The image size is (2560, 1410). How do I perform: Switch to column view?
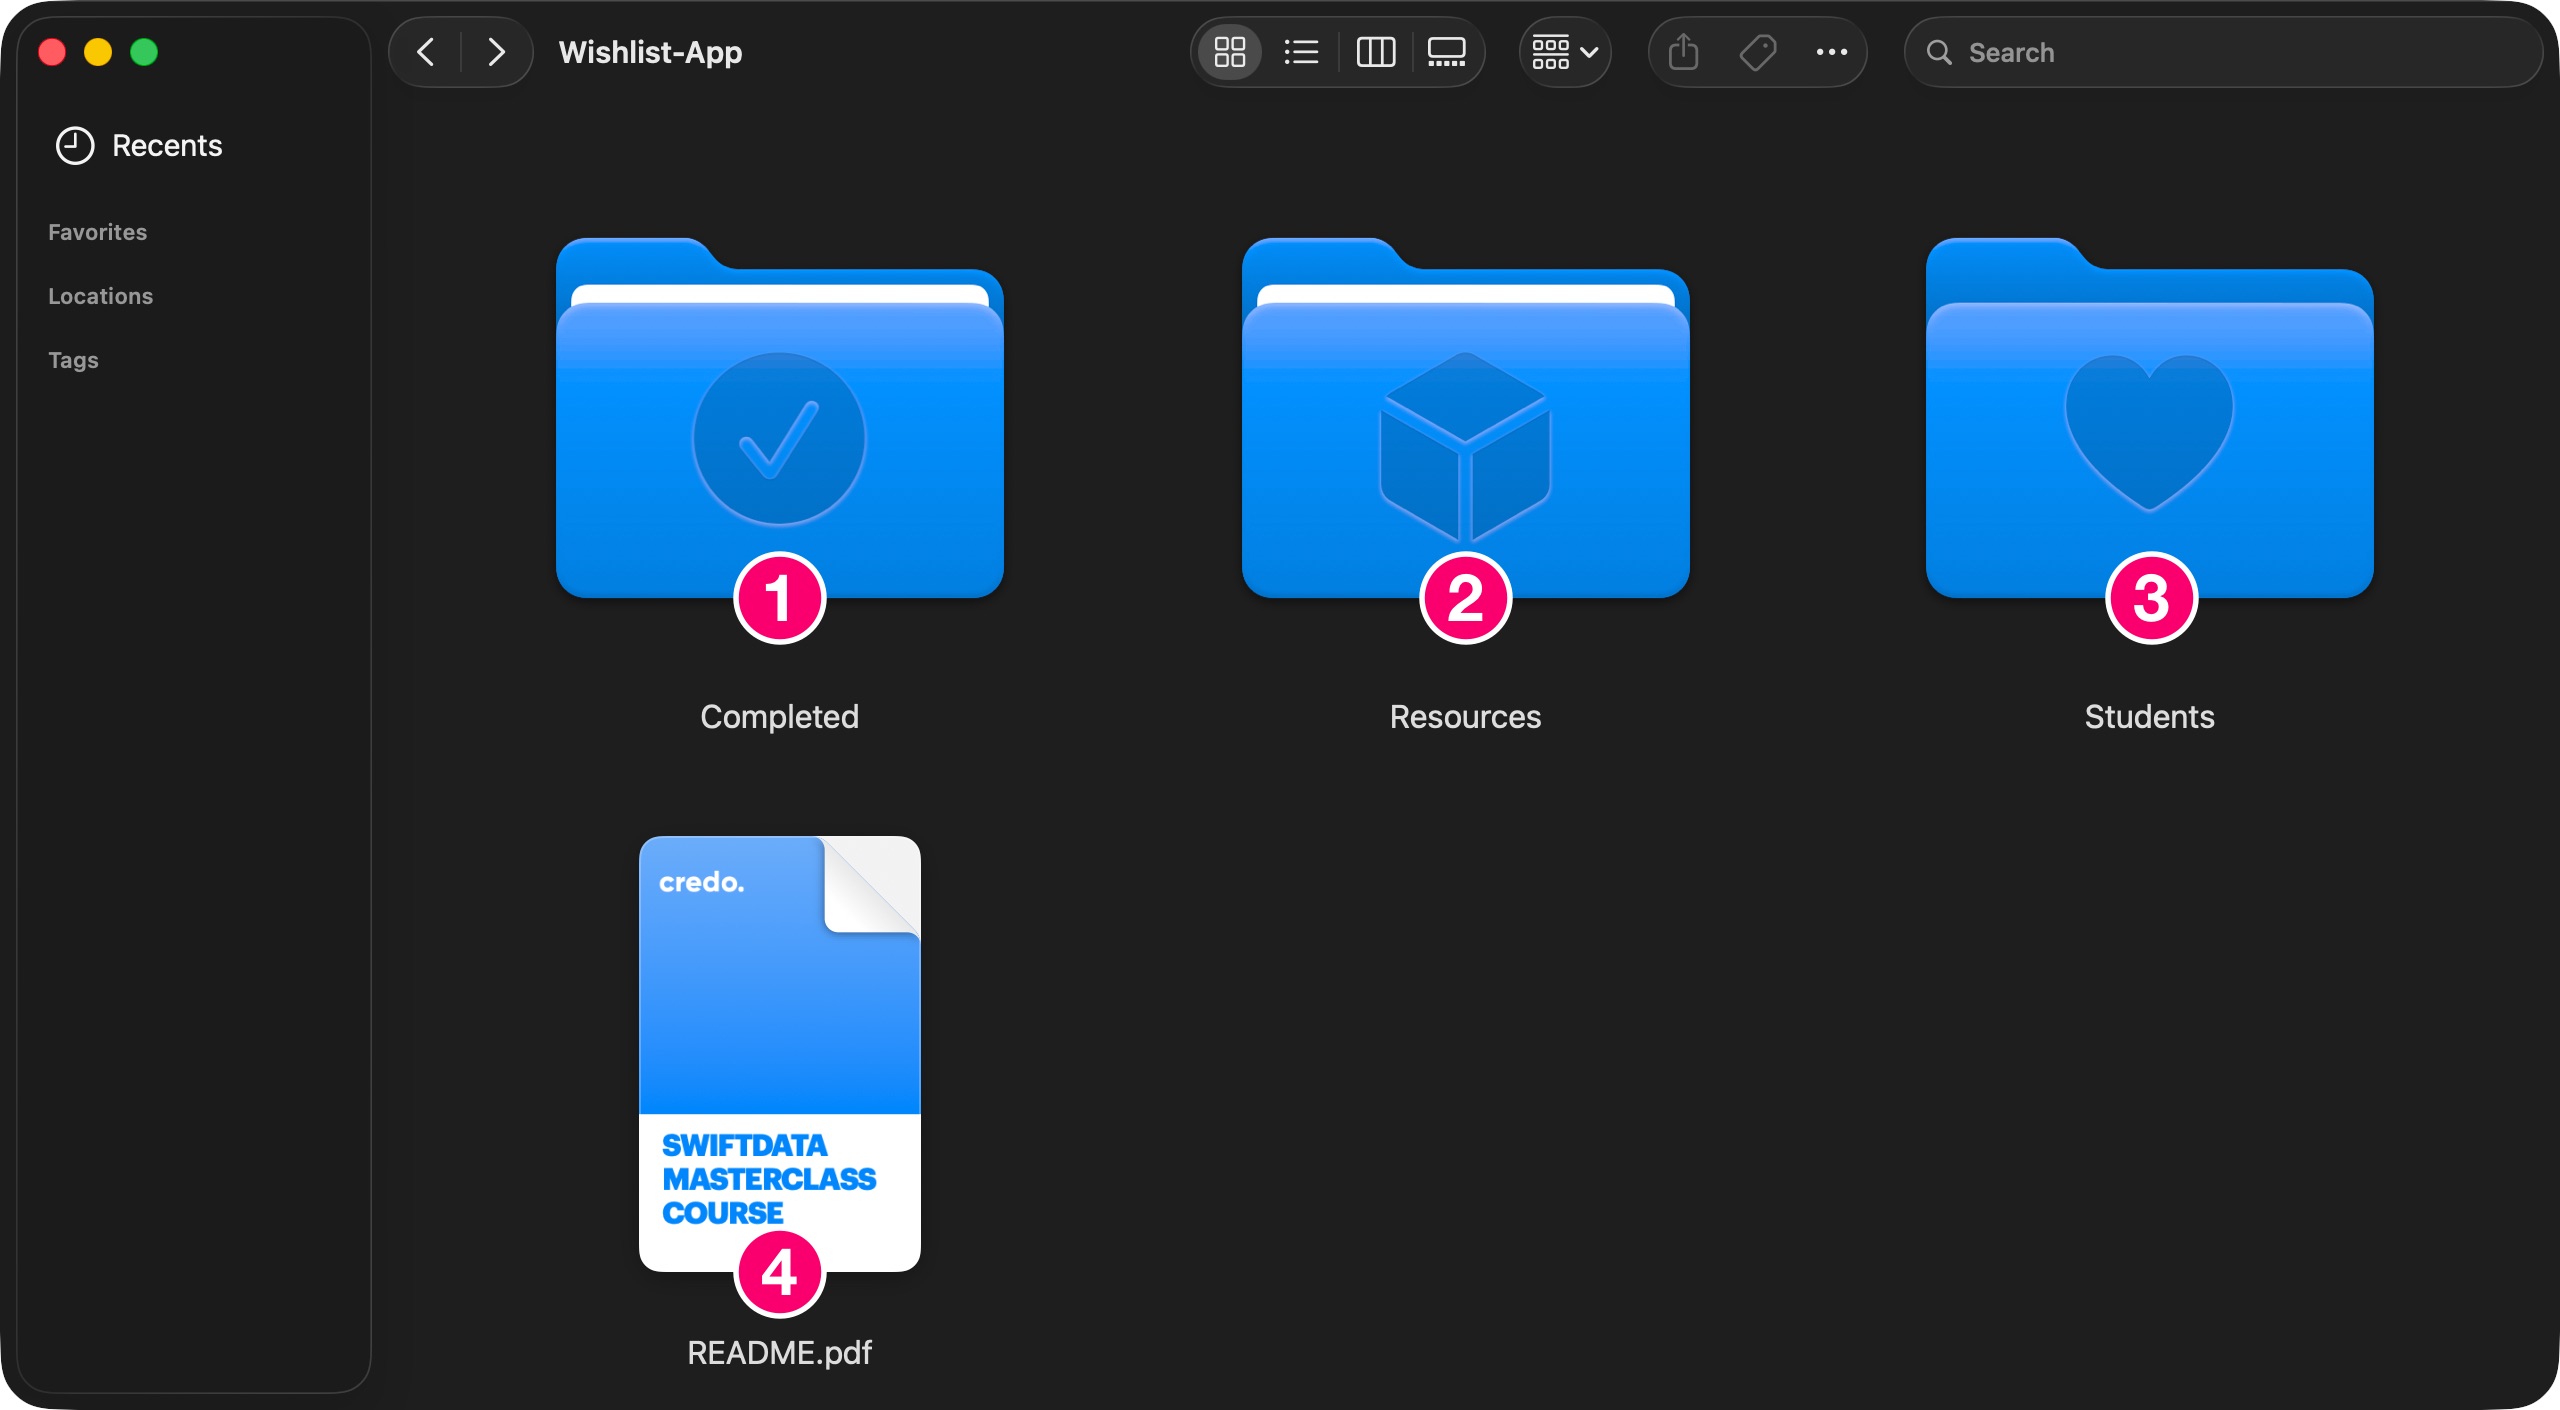pos(1375,52)
